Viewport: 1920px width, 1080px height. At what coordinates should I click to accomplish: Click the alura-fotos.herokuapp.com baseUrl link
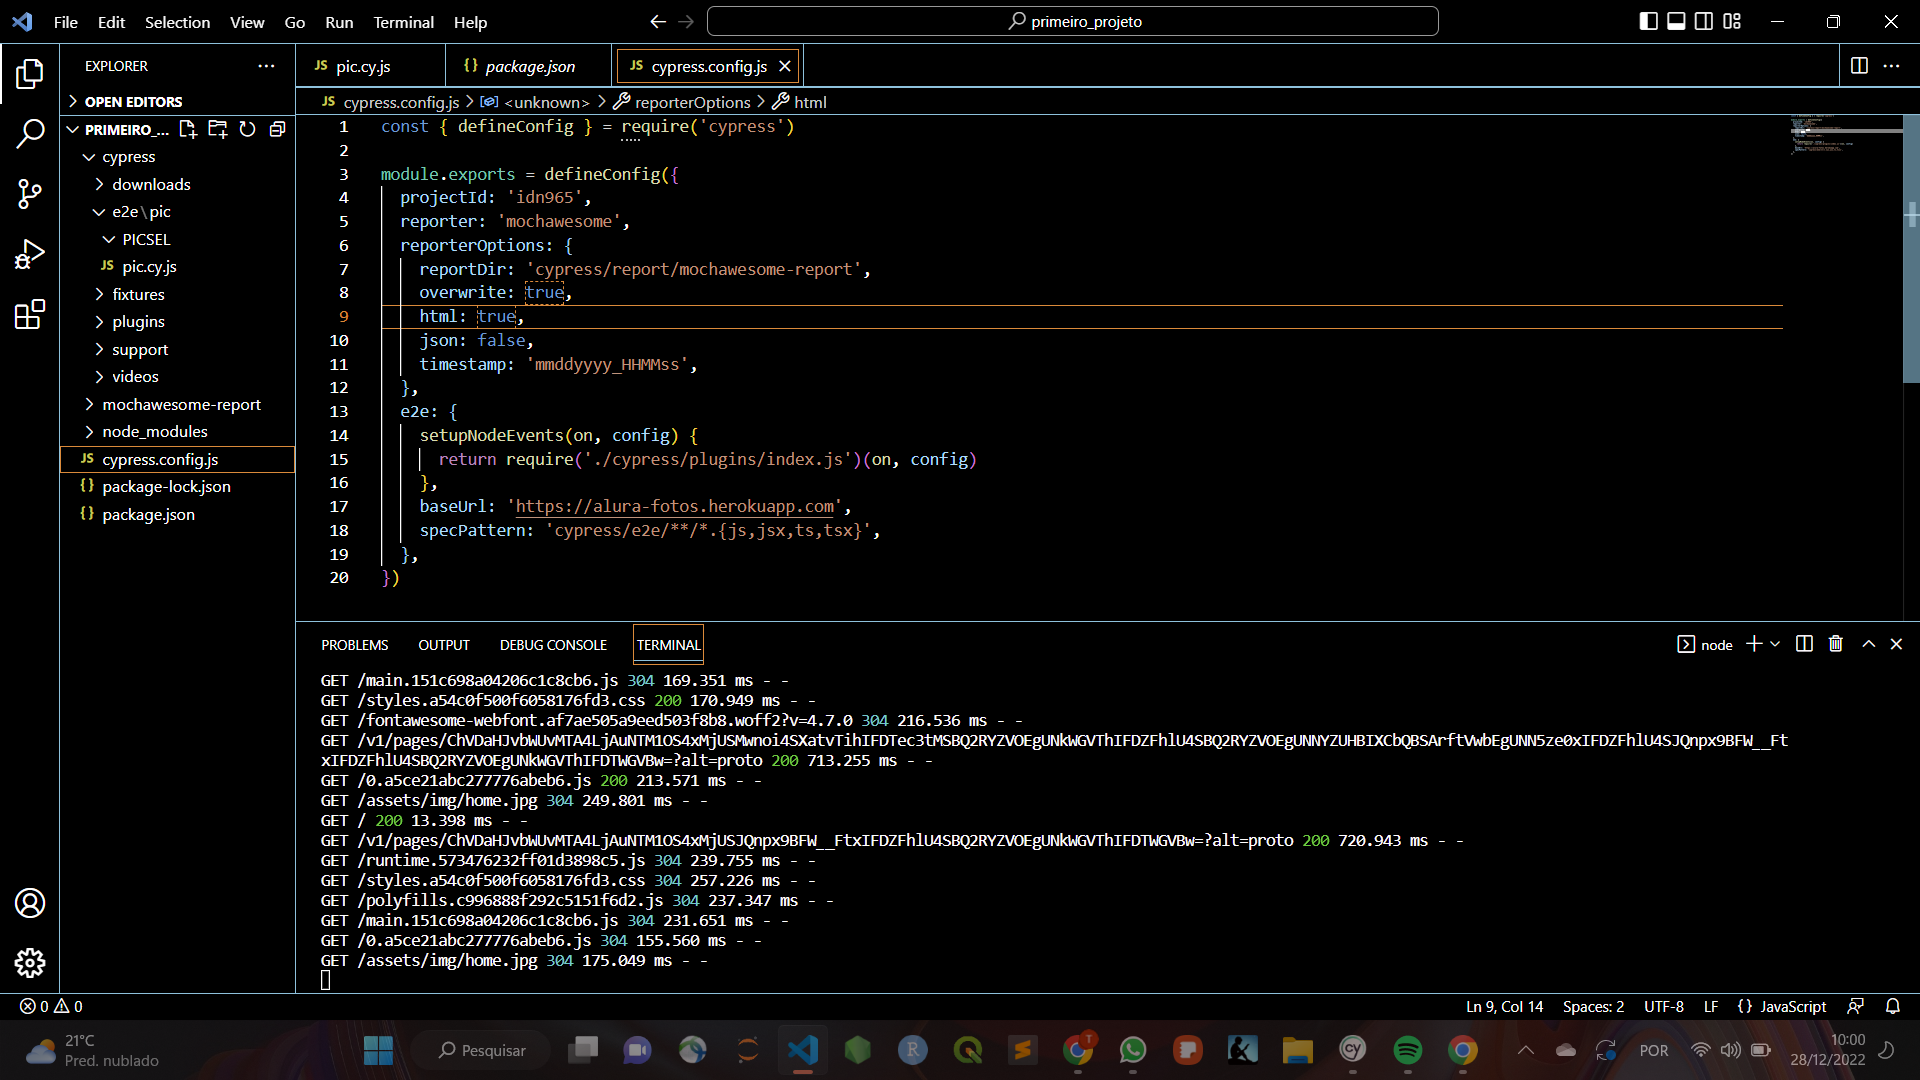[x=675, y=507]
